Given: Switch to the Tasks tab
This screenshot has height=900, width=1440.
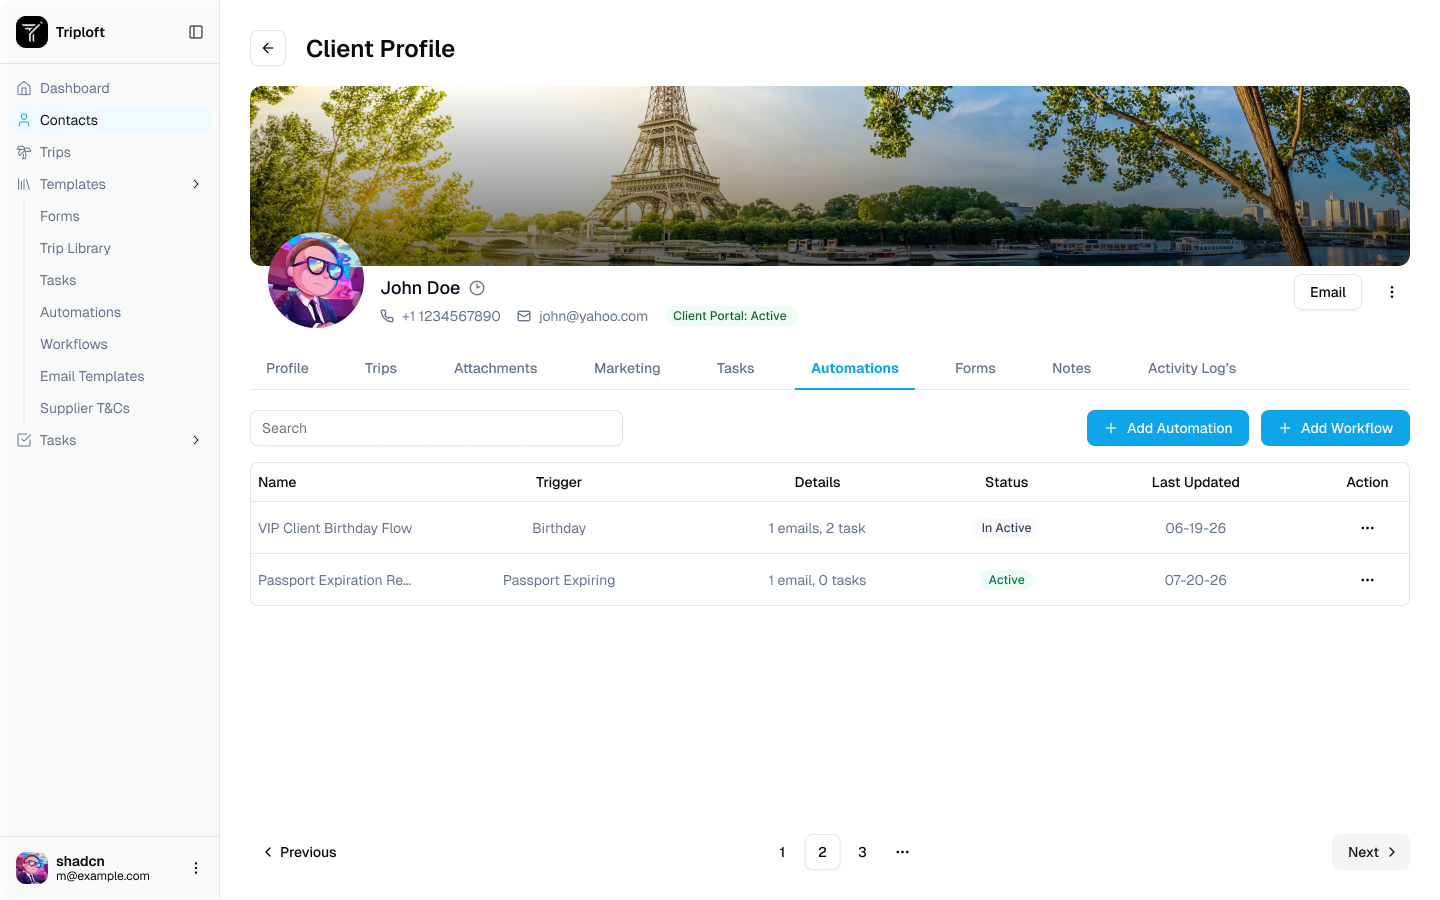Looking at the screenshot, I should [x=735, y=368].
